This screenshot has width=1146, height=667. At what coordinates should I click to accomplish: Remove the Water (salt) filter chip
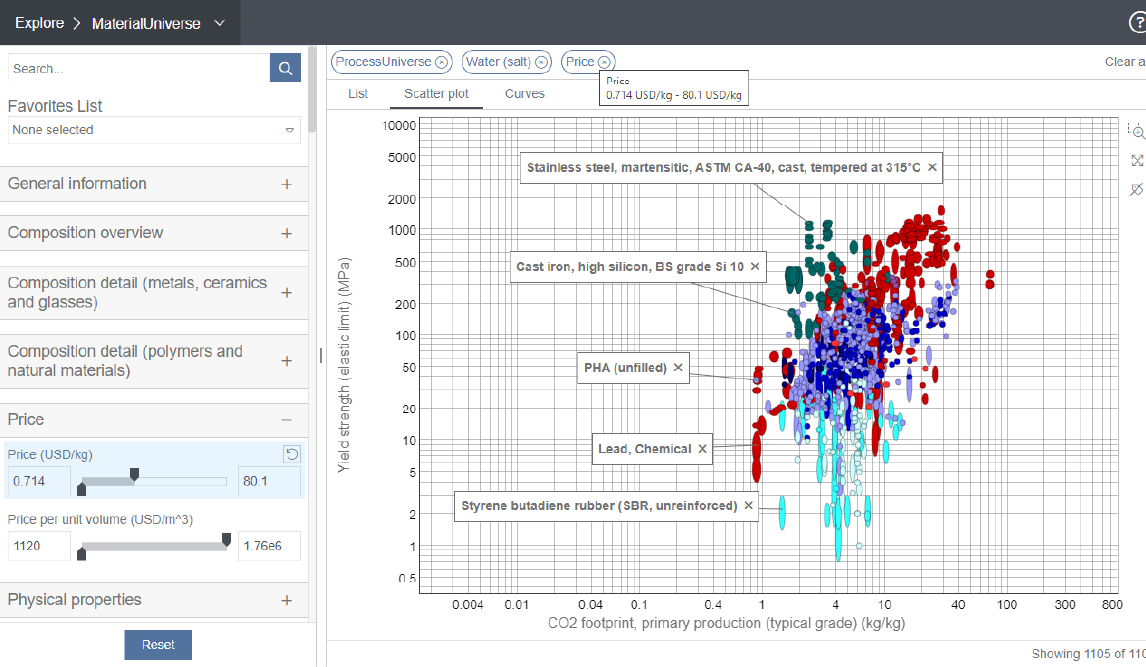point(541,63)
